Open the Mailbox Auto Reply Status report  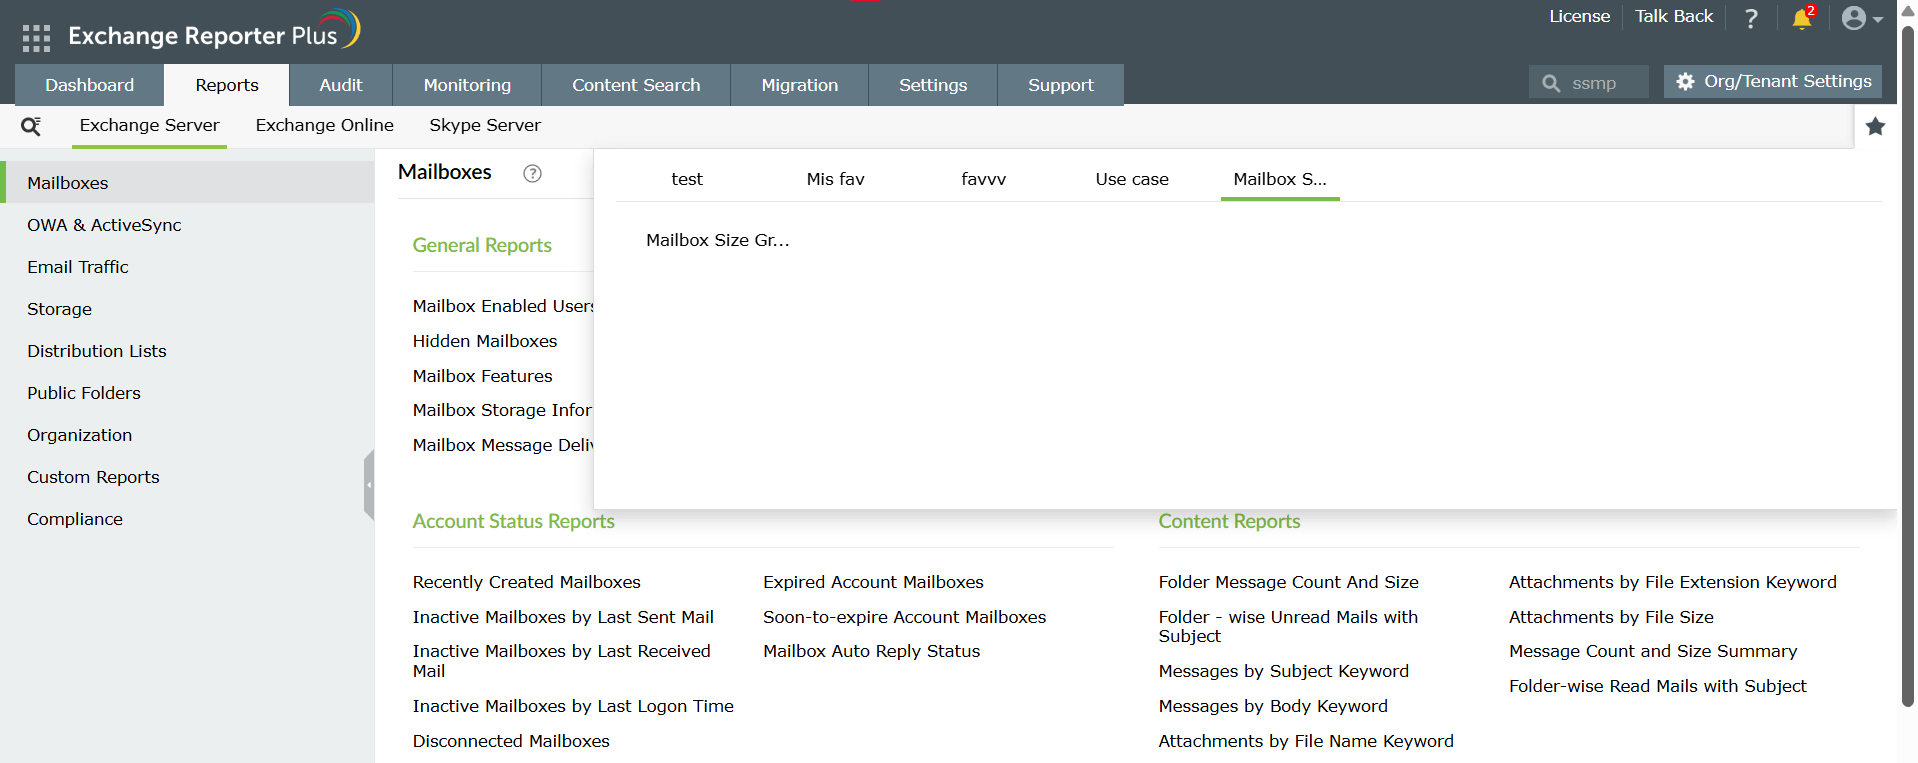pos(871,651)
